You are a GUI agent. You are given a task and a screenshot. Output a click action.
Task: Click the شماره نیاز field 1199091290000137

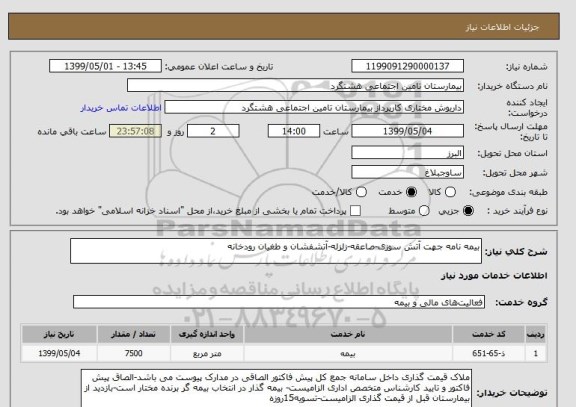[407, 66]
